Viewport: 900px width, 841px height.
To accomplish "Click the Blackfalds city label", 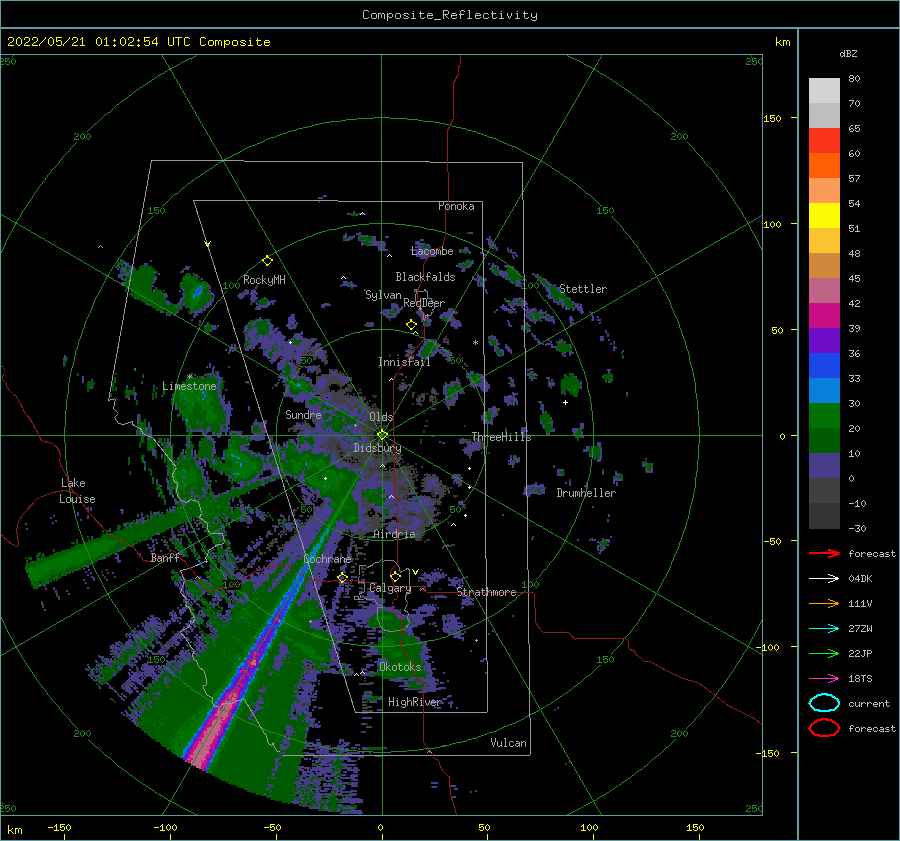I will click(x=425, y=277).
